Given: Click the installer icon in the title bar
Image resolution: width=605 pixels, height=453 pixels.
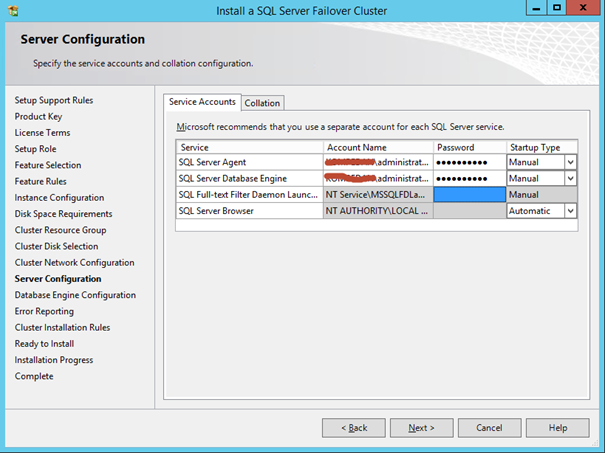Looking at the screenshot, I should pyautogui.click(x=12, y=11).
